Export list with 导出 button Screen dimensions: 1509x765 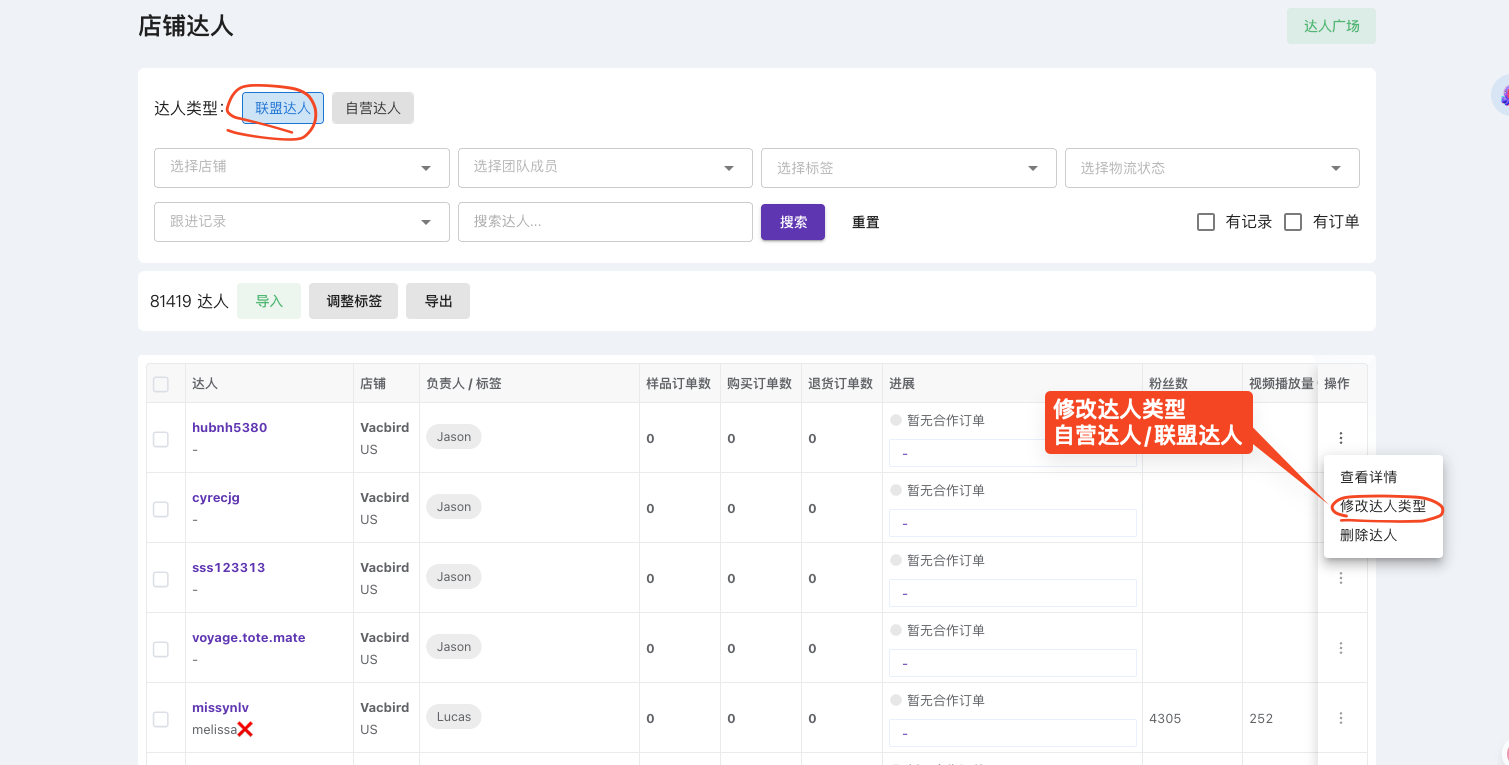438,301
